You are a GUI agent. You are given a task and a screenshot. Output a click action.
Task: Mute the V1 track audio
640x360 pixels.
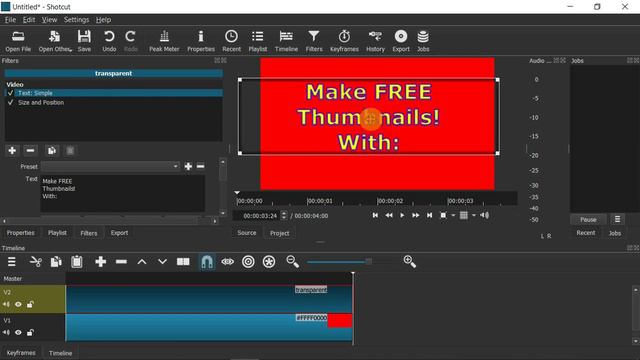tap(6, 333)
